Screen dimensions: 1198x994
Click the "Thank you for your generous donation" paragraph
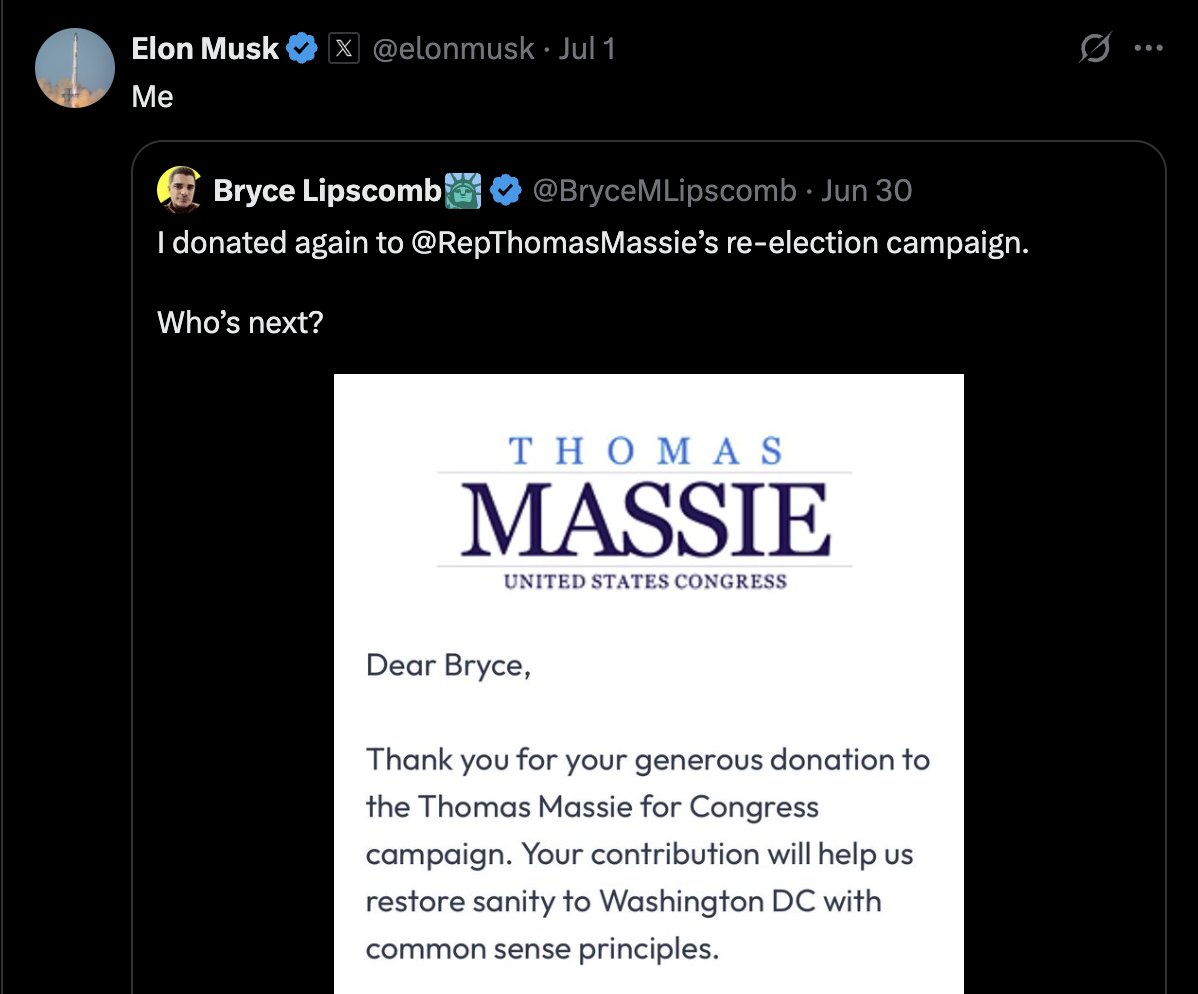click(x=647, y=853)
